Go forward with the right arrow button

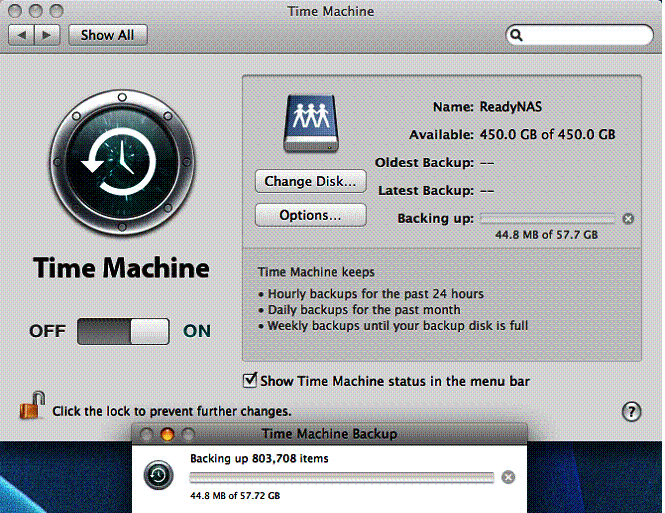(47, 35)
